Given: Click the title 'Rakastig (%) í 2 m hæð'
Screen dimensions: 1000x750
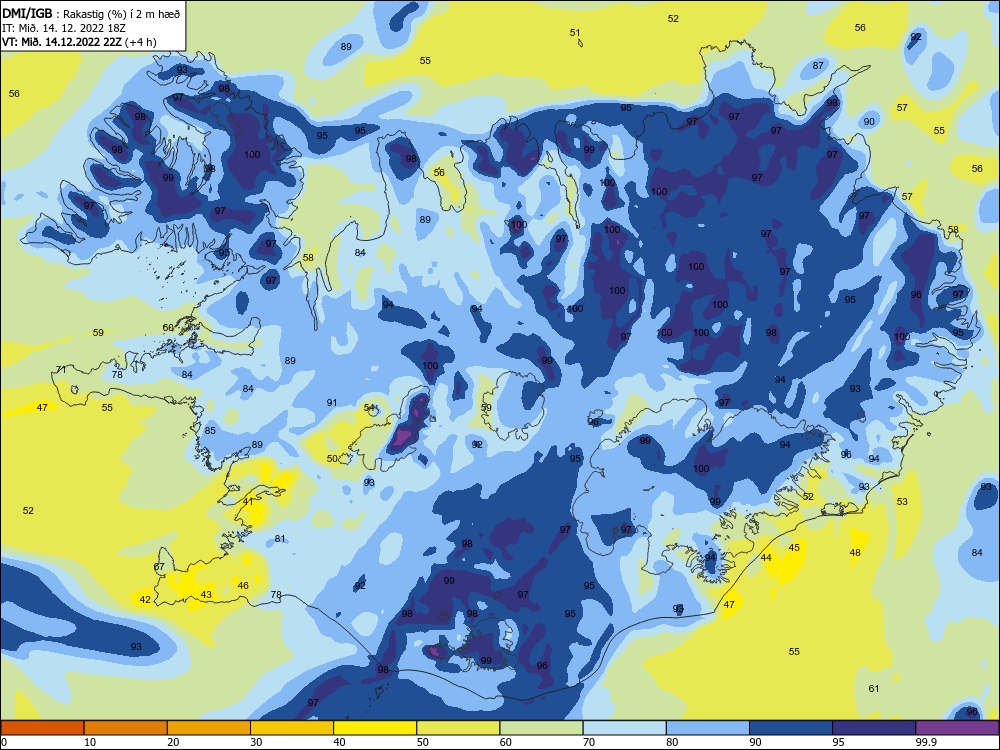Looking at the screenshot, I should point(121,14).
